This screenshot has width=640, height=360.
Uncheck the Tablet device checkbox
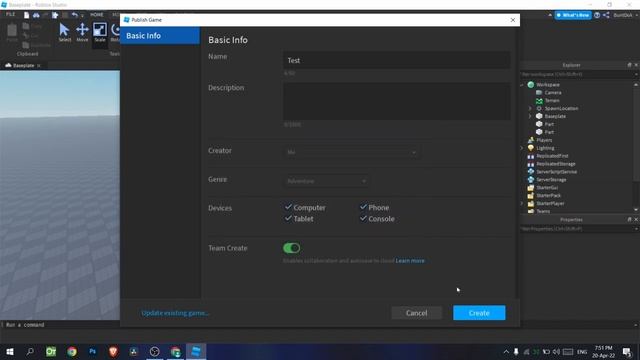(x=289, y=218)
